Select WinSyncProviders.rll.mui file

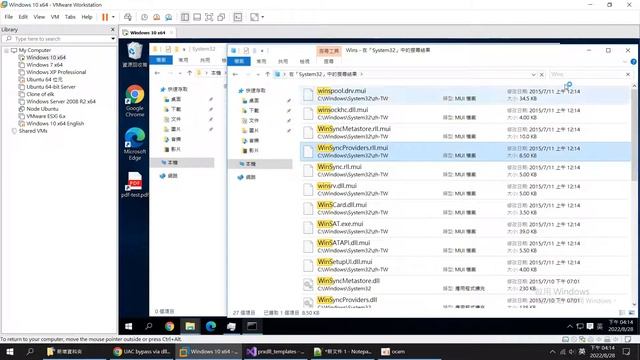465,151
